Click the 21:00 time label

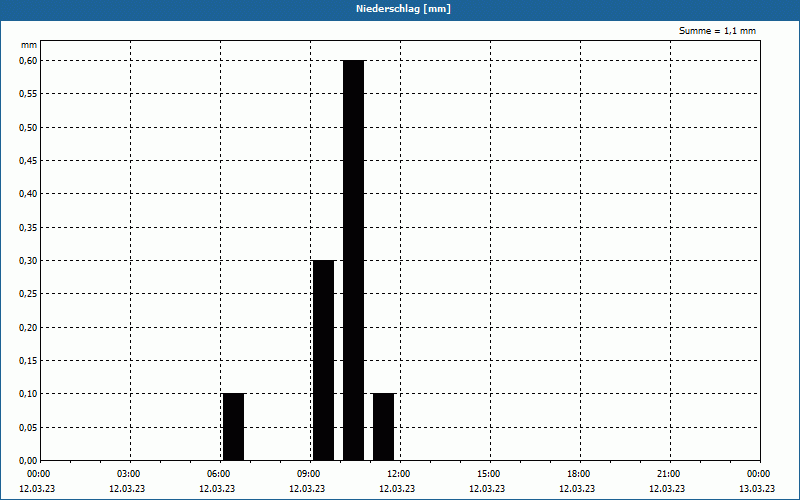[668, 474]
